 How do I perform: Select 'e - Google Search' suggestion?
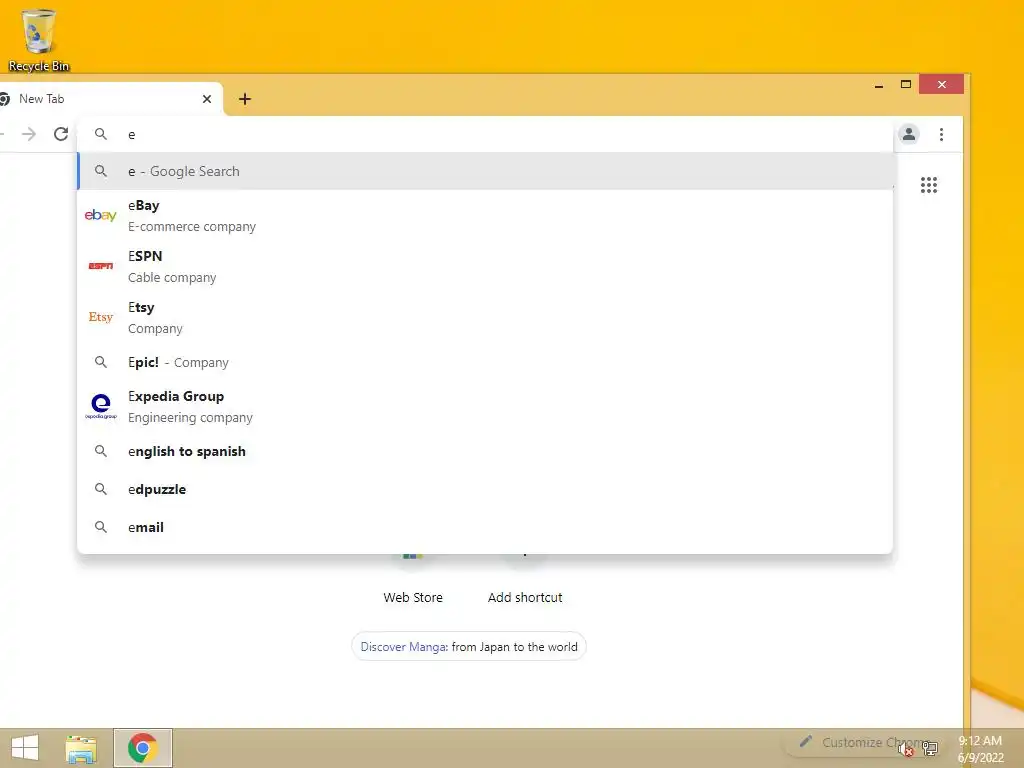[485, 171]
